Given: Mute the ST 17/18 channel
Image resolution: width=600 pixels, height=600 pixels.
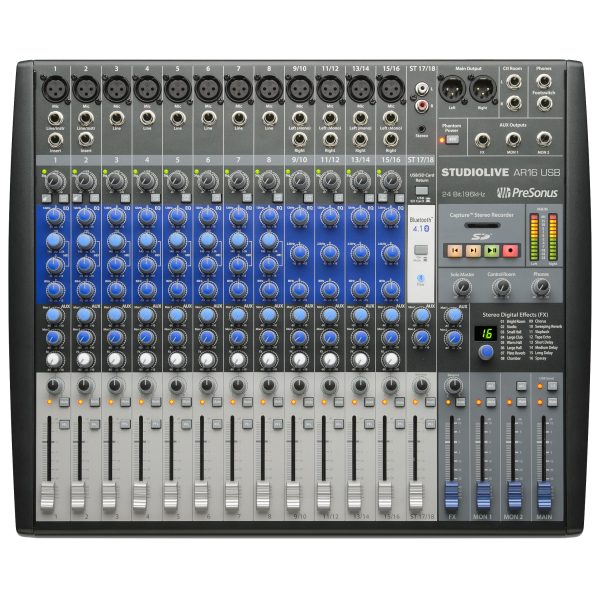Looking at the screenshot, I should pyautogui.click(x=430, y=402).
